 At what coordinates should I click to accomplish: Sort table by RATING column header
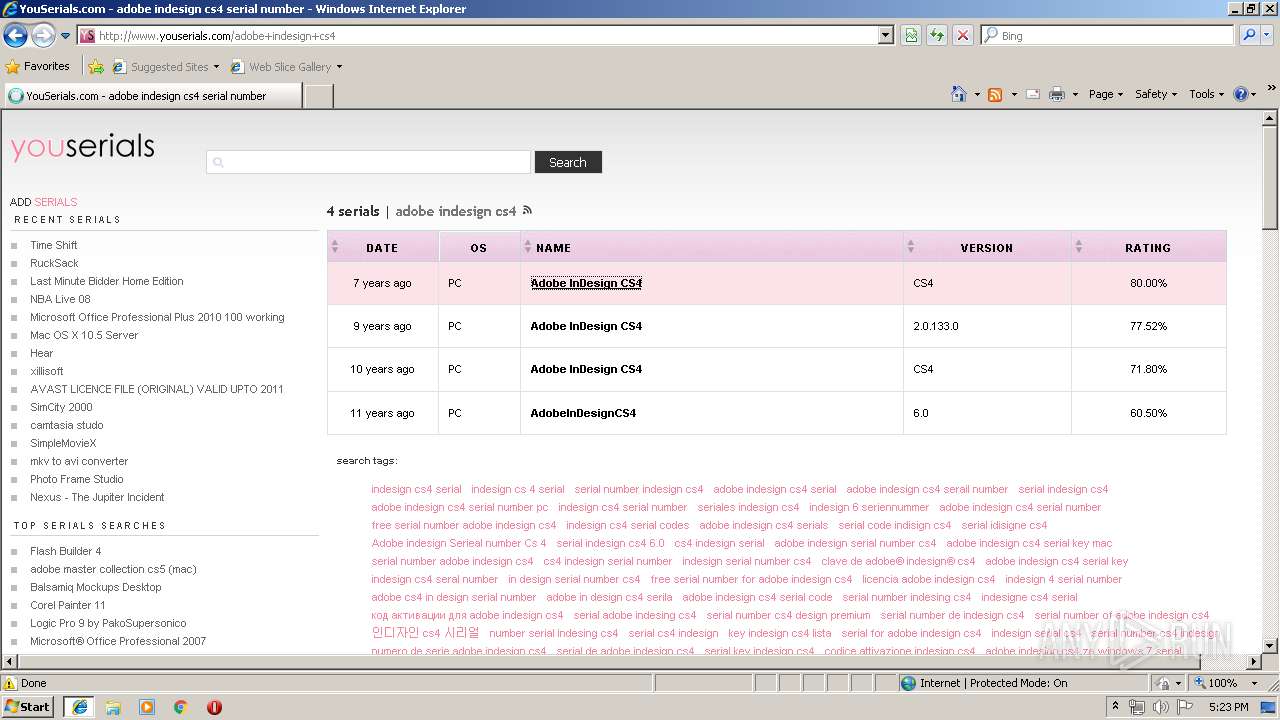(x=1148, y=247)
